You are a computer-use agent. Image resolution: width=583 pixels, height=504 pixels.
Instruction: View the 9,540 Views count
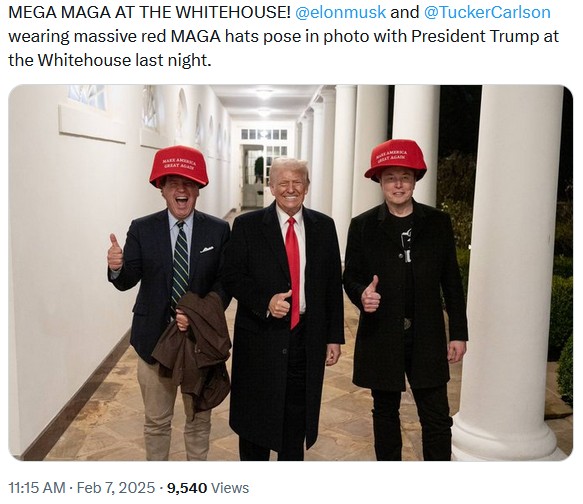[x=208, y=487]
